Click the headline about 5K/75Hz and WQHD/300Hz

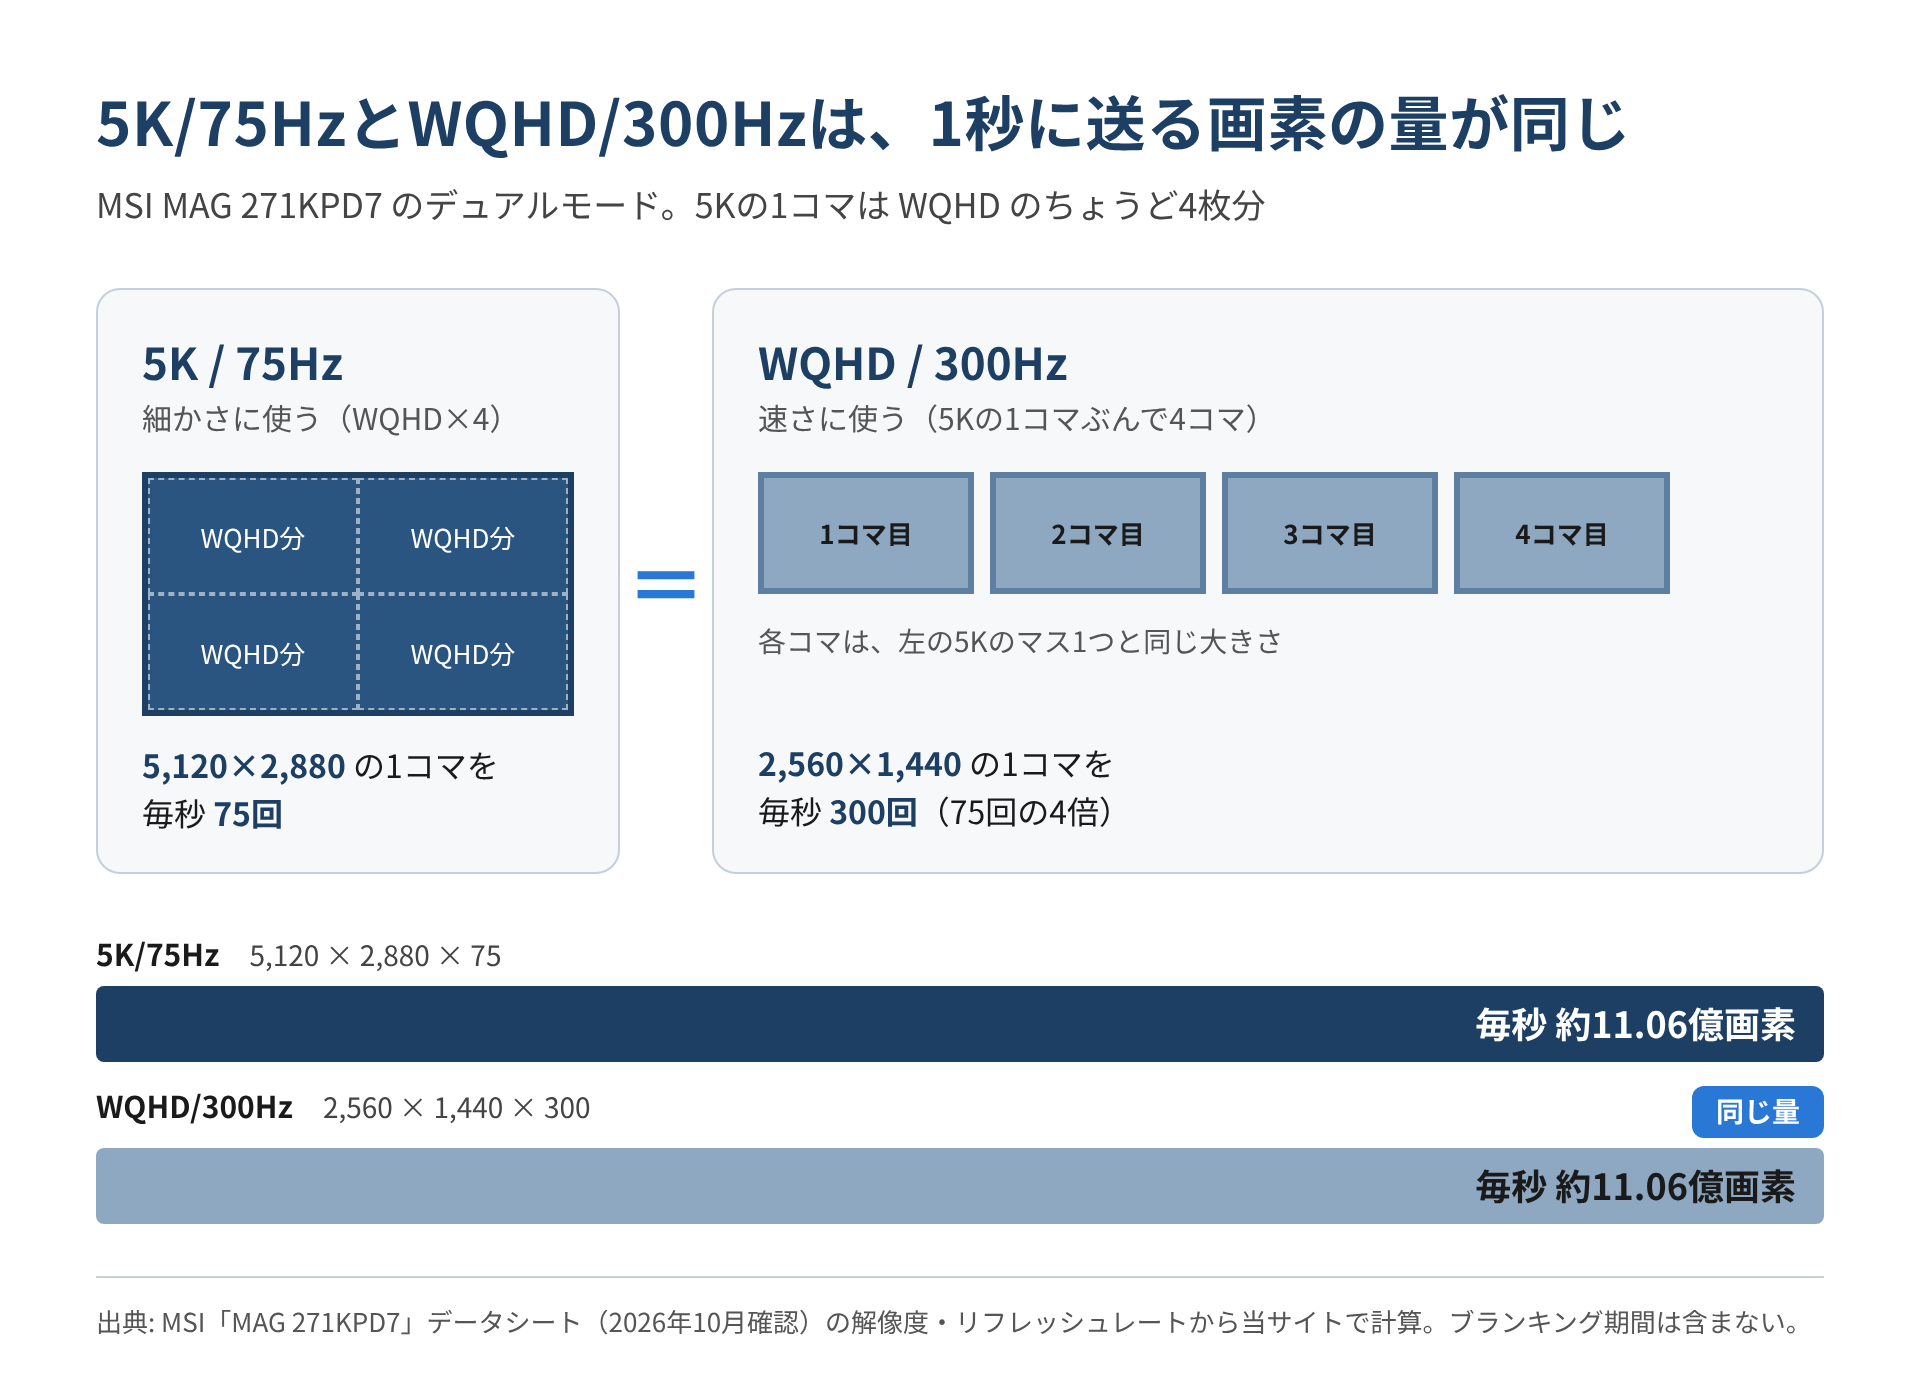[x=862, y=125]
